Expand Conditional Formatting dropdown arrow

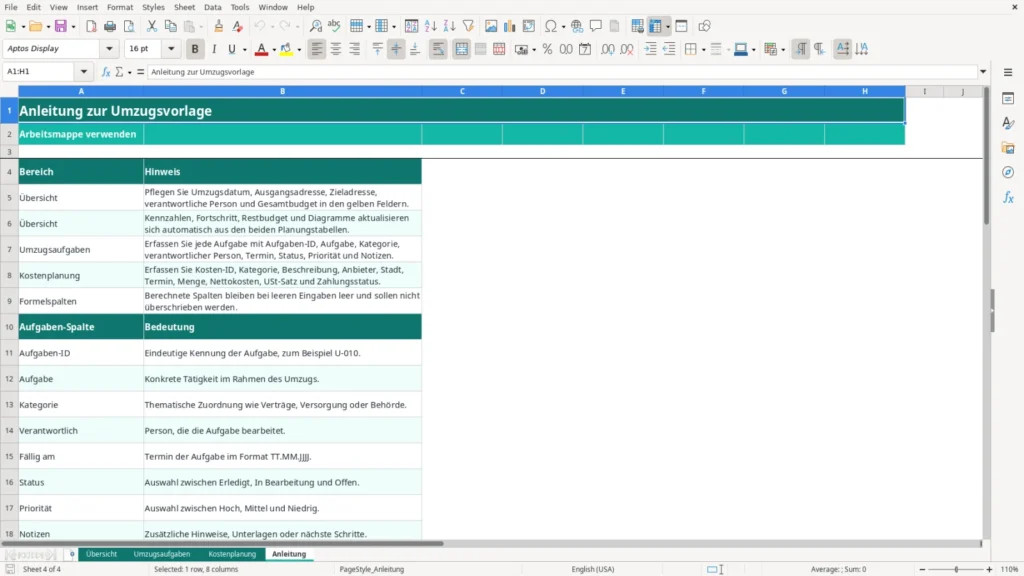[x=783, y=50]
